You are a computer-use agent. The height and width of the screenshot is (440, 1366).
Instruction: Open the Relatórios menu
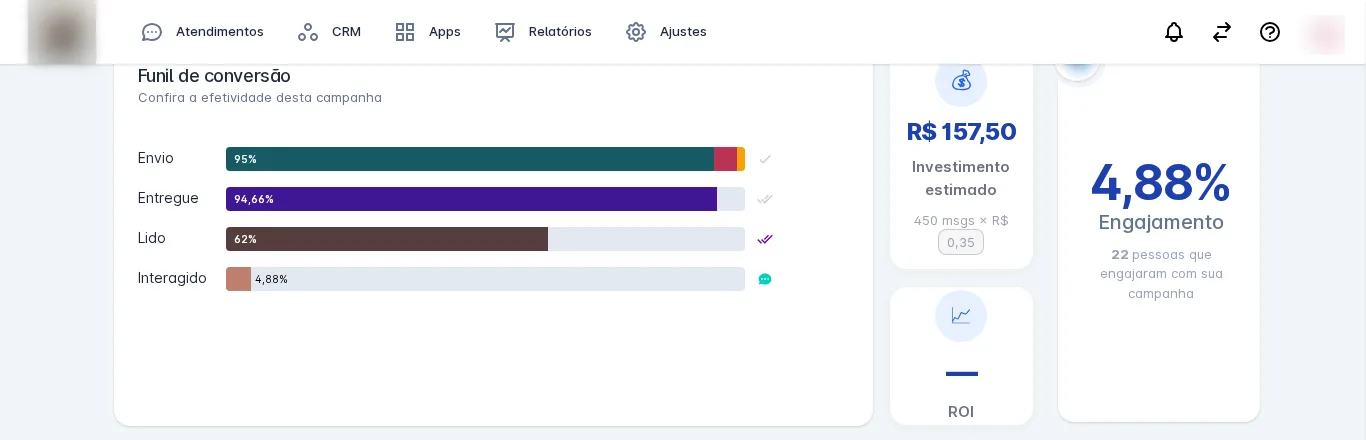pos(543,32)
